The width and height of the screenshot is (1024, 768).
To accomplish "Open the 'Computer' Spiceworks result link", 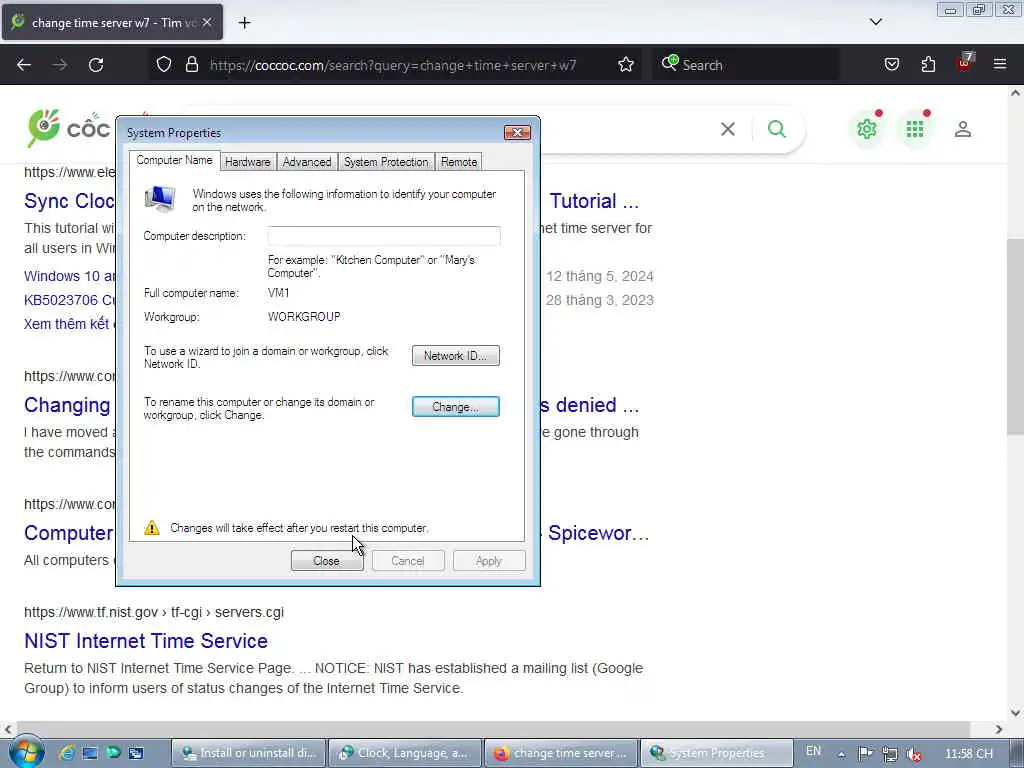I will pyautogui.click(x=69, y=533).
